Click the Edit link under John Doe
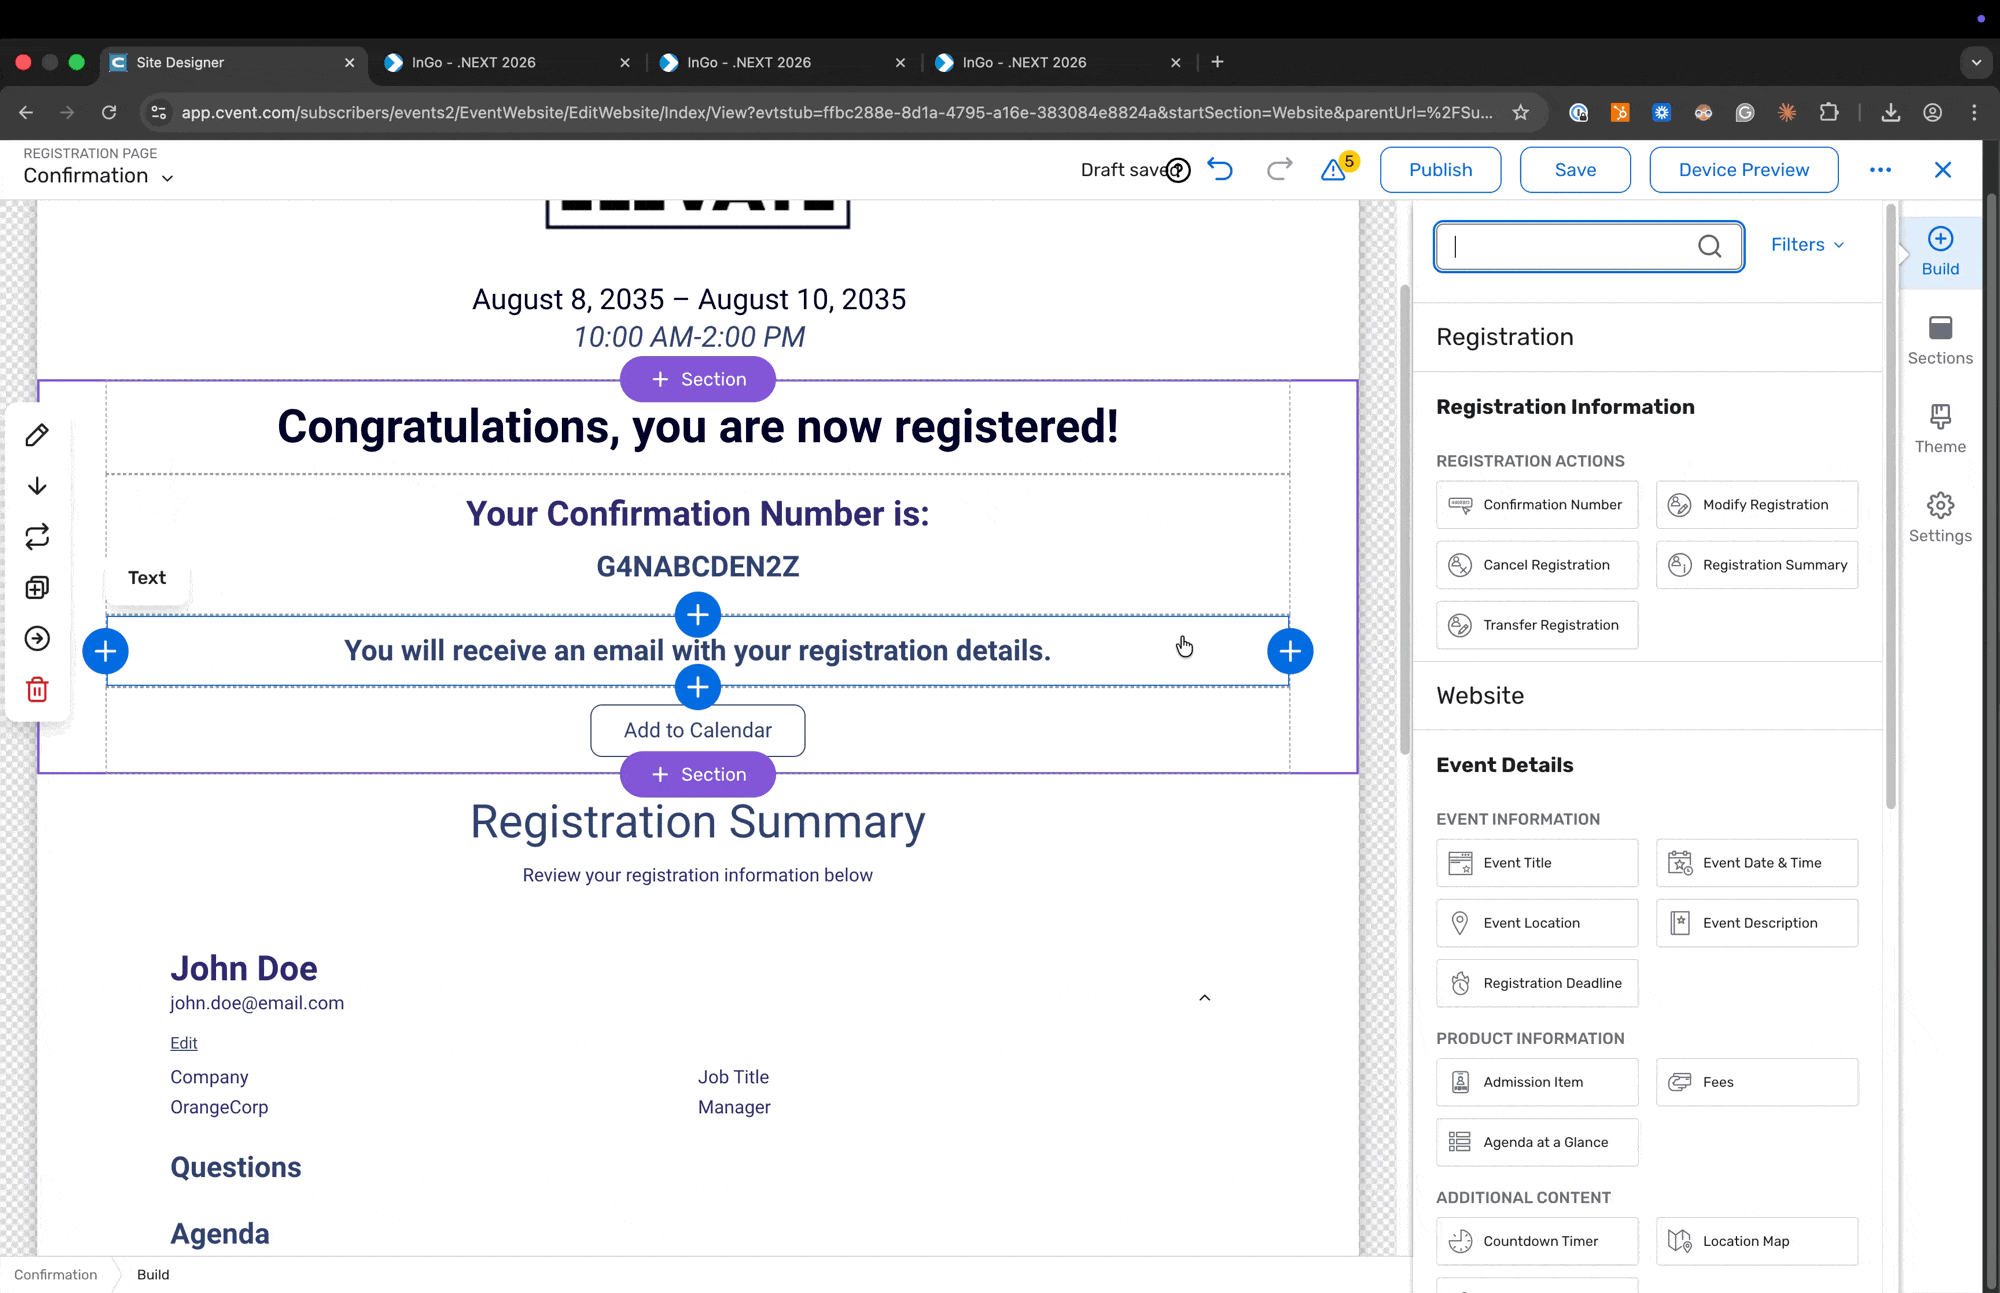The image size is (2000, 1293). (x=184, y=1043)
